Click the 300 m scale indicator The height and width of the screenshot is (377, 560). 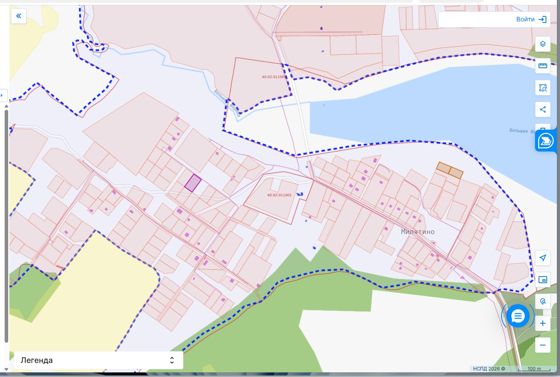coord(534,368)
